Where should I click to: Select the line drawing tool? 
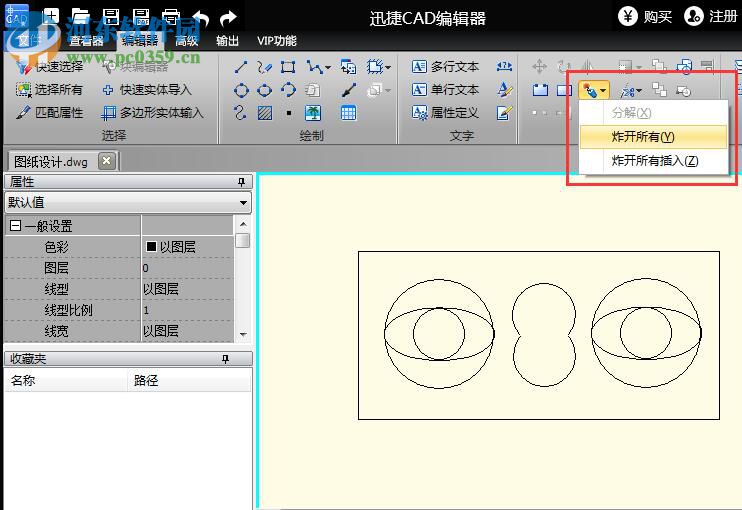[241, 67]
